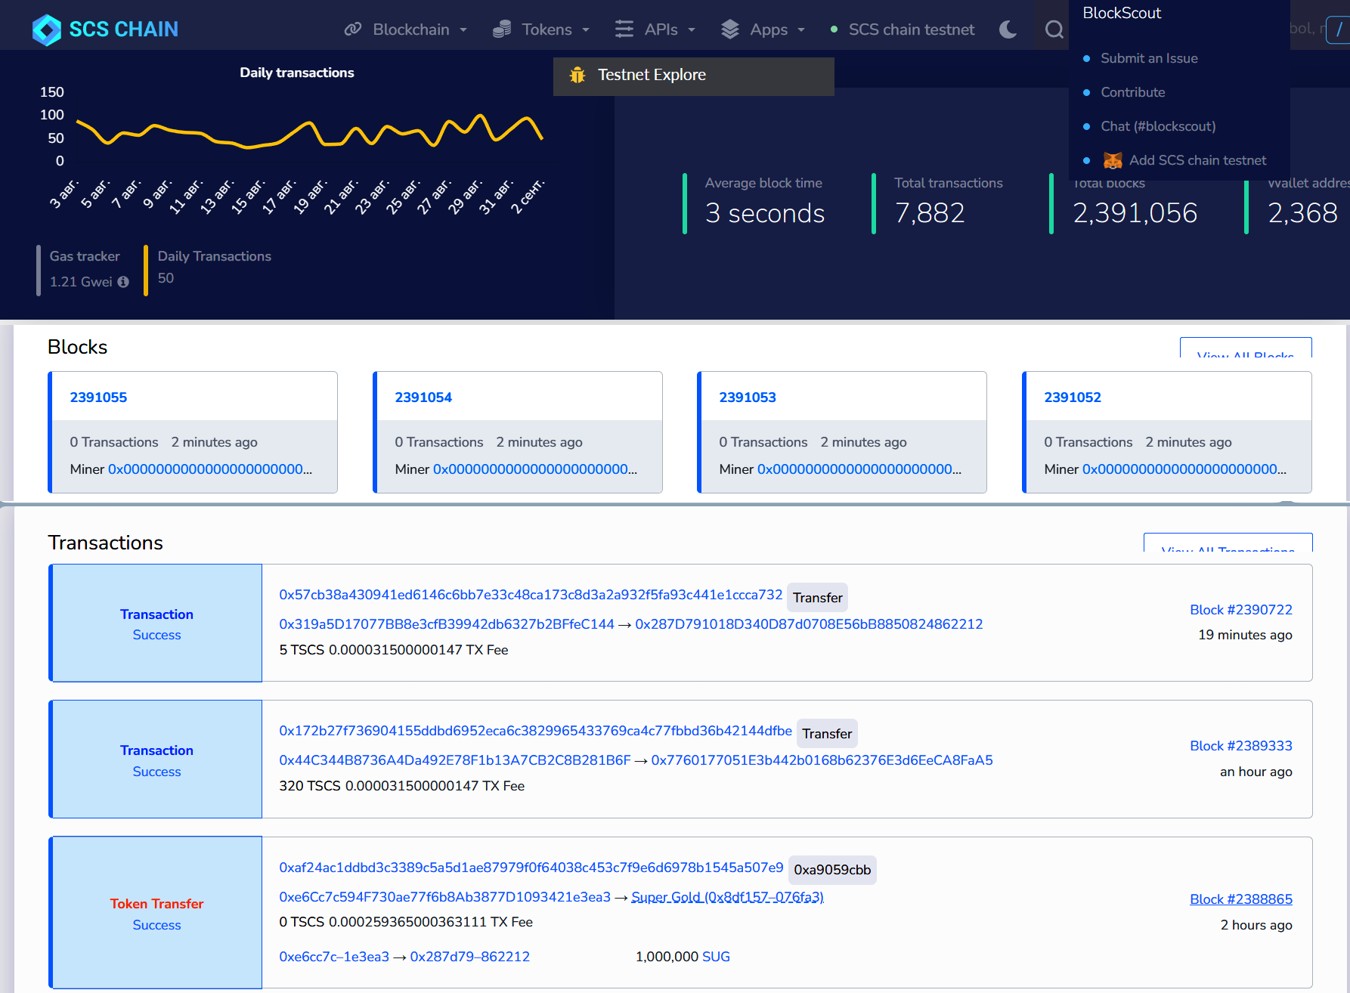The image size is (1350, 993).
Task: Open block 2391052
Action: point(1072,397)
